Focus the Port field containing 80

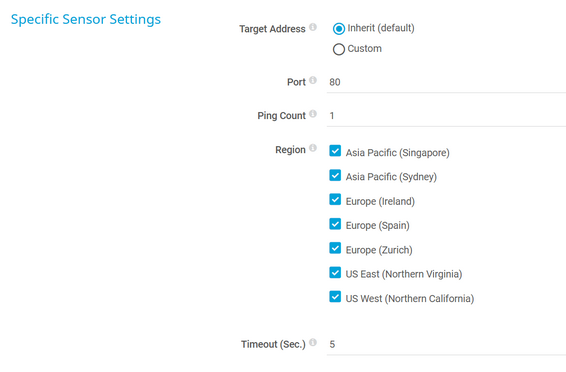pyautogui.click(x=446, y=82)
